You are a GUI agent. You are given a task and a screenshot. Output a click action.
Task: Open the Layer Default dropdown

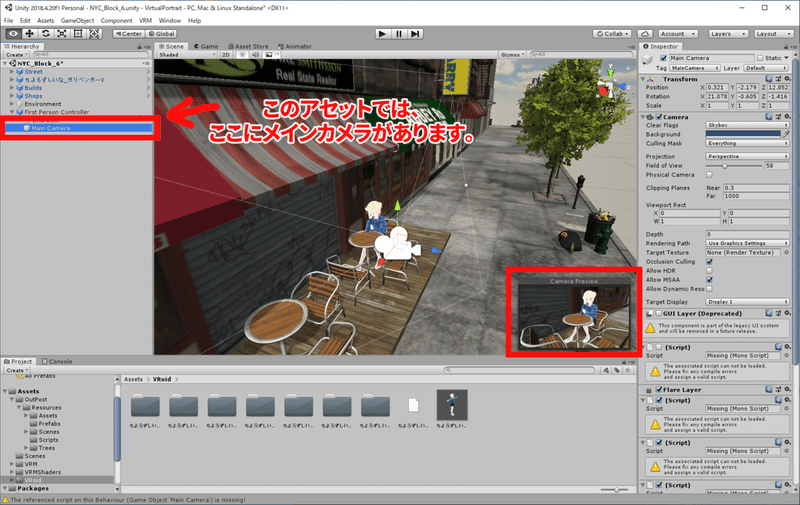[766, 68]
